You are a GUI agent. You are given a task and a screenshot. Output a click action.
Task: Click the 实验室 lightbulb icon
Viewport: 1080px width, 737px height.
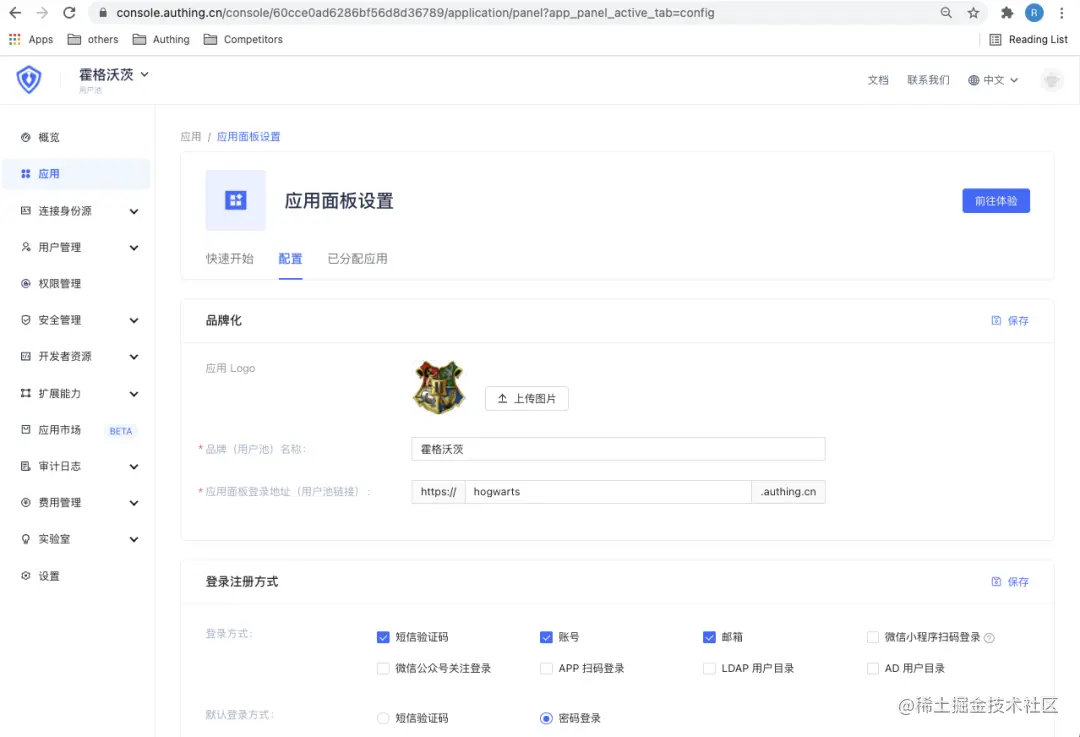tap(25, 539)
